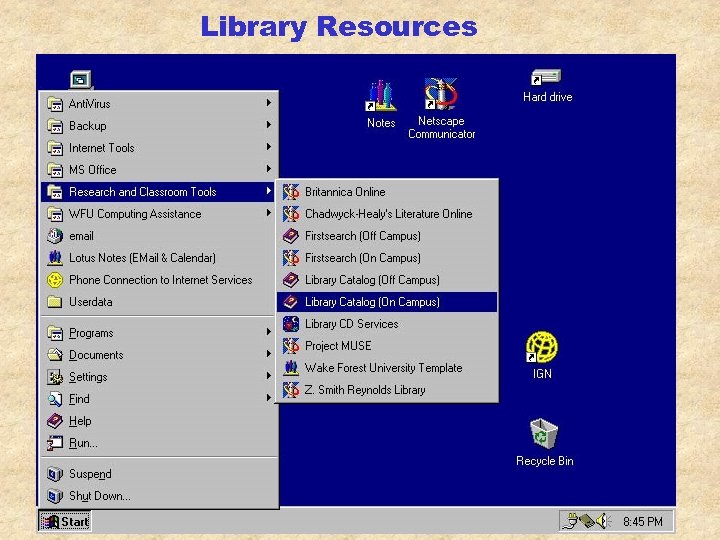Click the Library CD Services icon
Viewport: 720px width, 540px height.
tap(291, 324)
